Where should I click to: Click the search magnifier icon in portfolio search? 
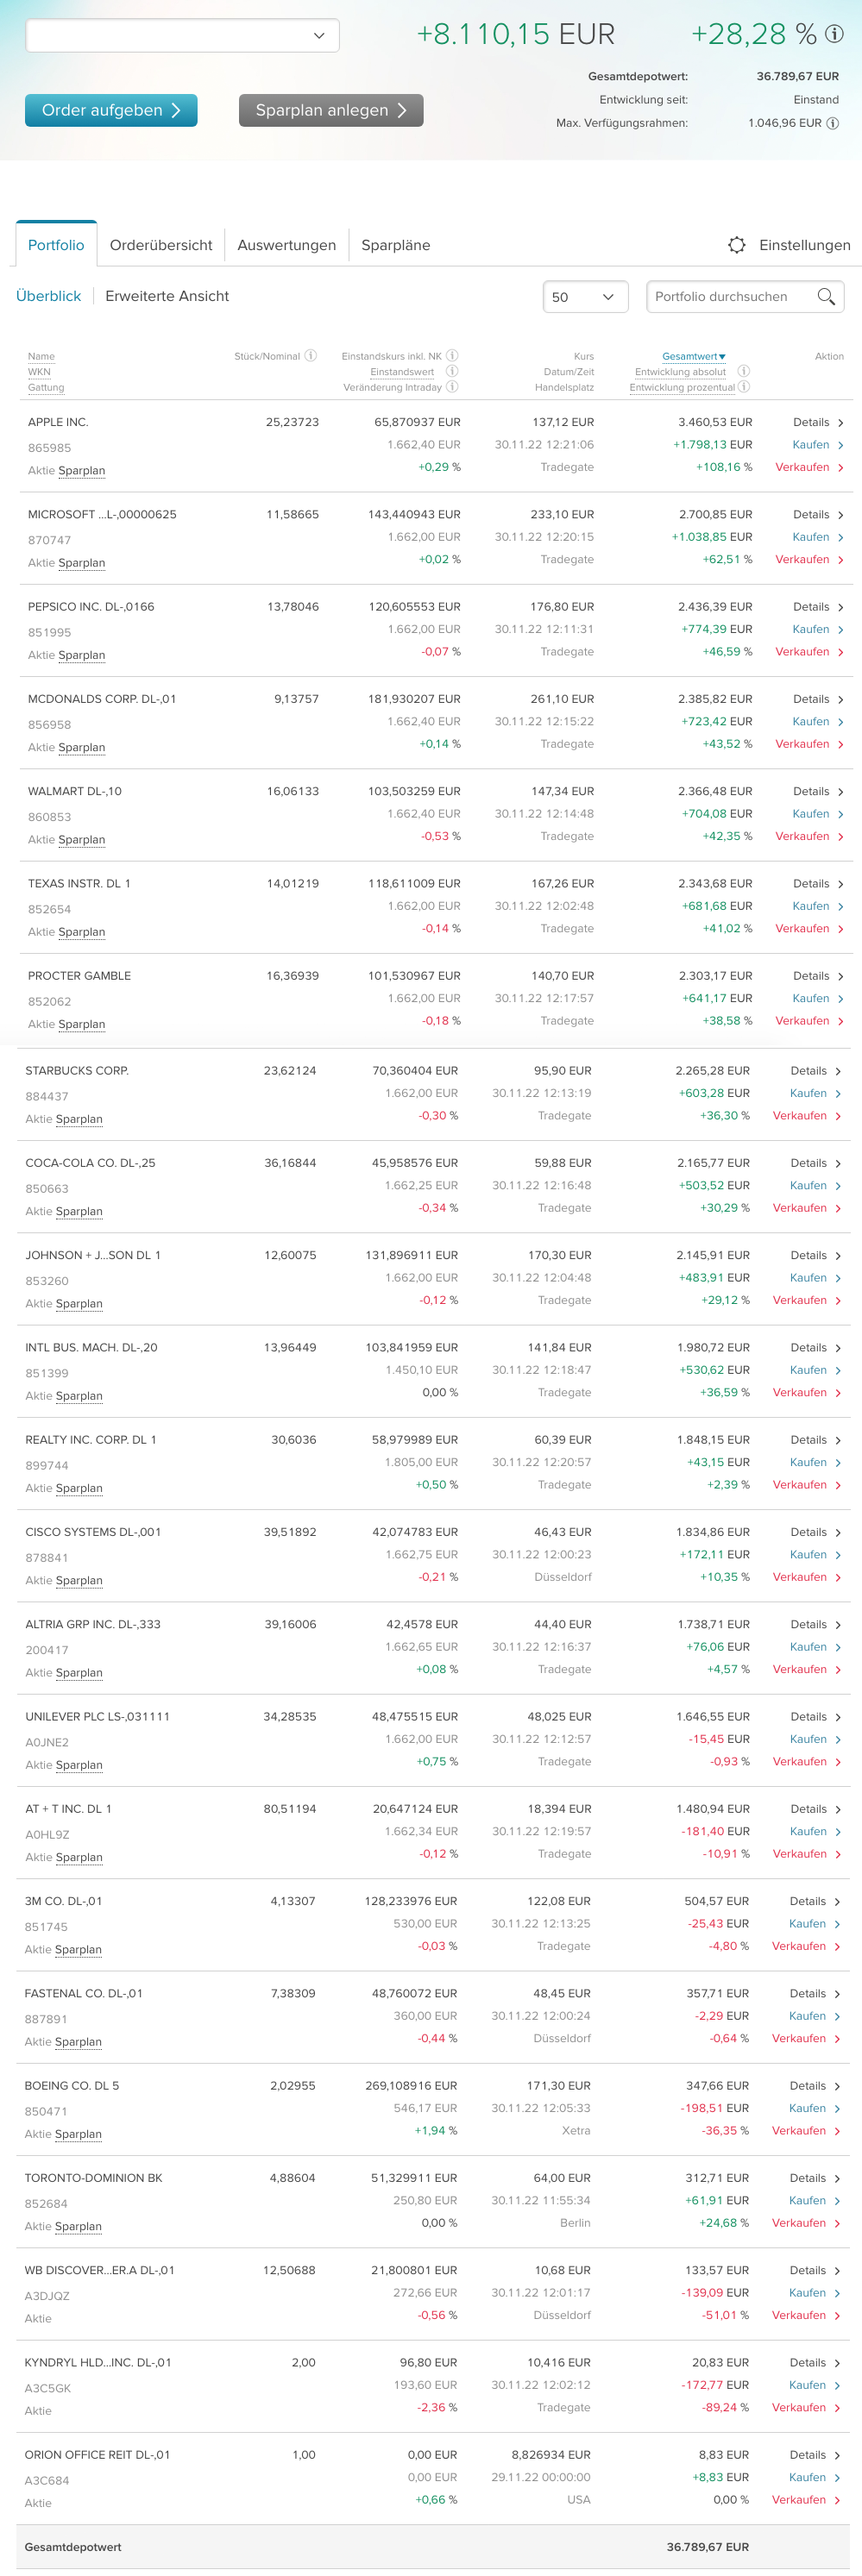(826, 297)
